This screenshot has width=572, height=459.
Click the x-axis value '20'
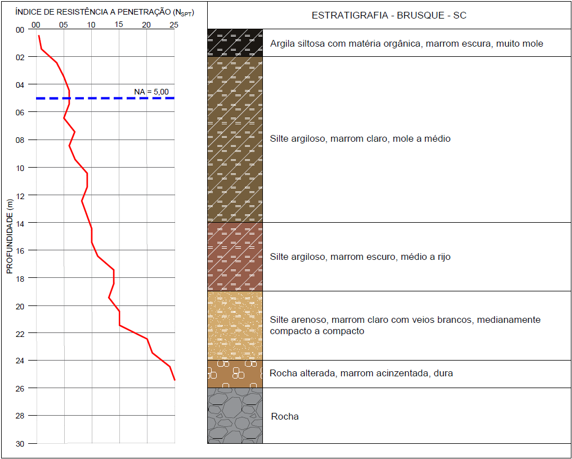click(146, 25)
